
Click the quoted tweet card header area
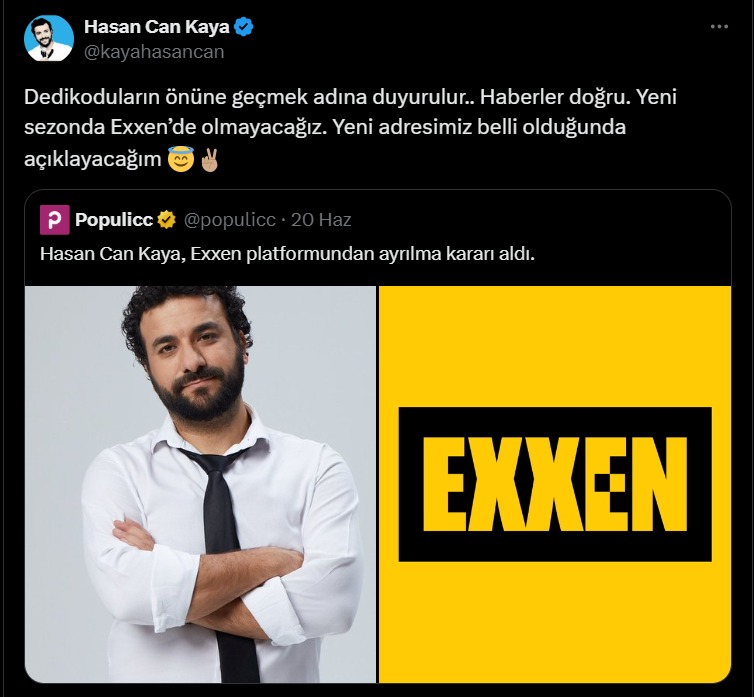tap(195, 220)
